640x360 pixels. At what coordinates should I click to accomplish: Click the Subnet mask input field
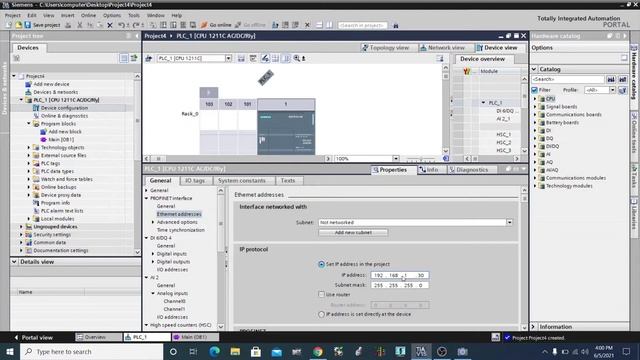pos(400,285)
